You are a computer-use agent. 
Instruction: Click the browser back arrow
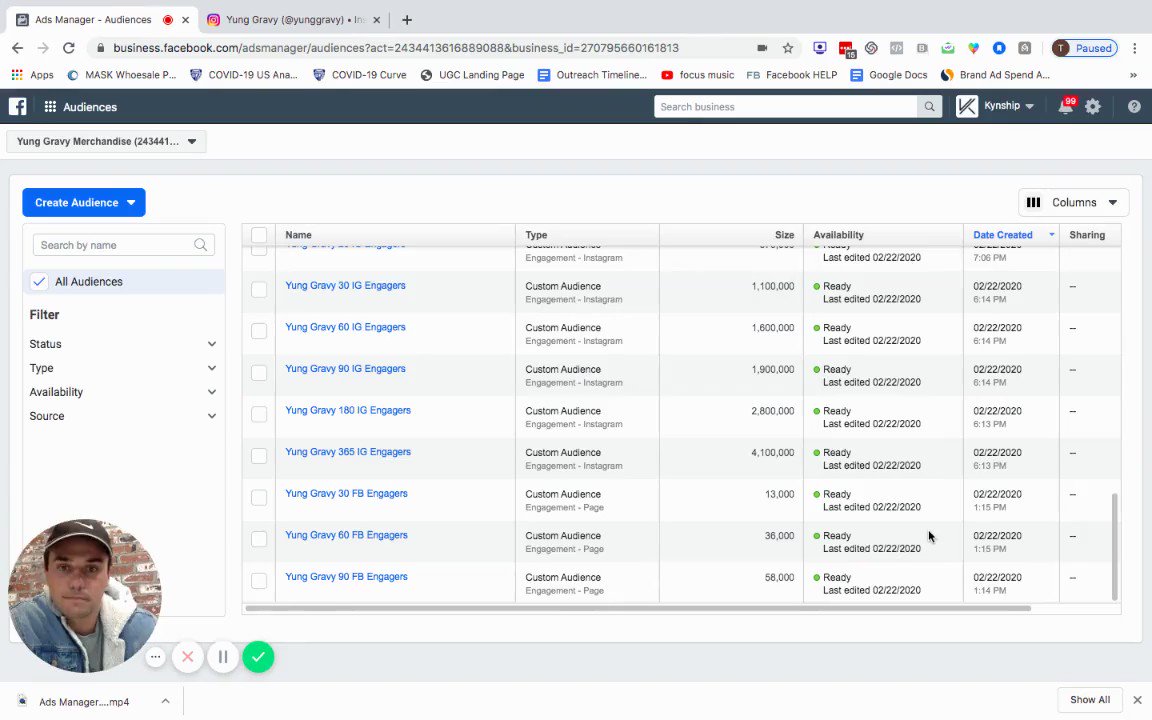tap(18, 48)
